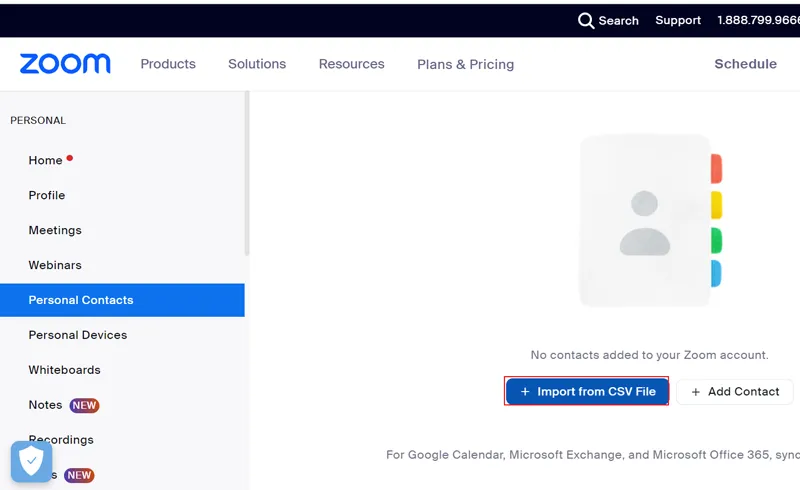Click Schedule in the header
The height and width of the screenshot is (490, 800).
(x=745, y=64)
